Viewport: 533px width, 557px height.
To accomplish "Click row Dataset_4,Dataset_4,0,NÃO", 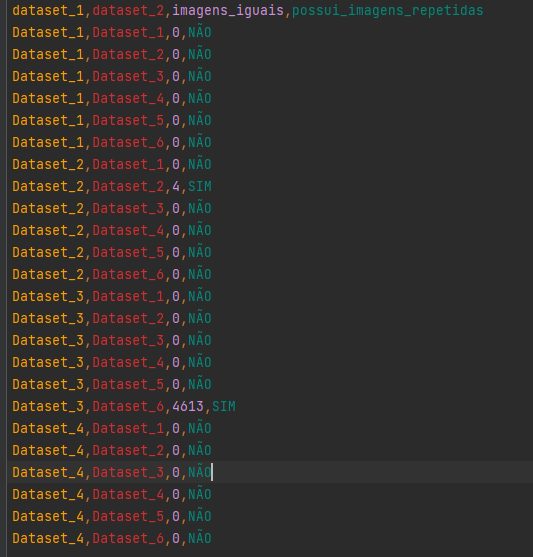I will tap(112, 494).
